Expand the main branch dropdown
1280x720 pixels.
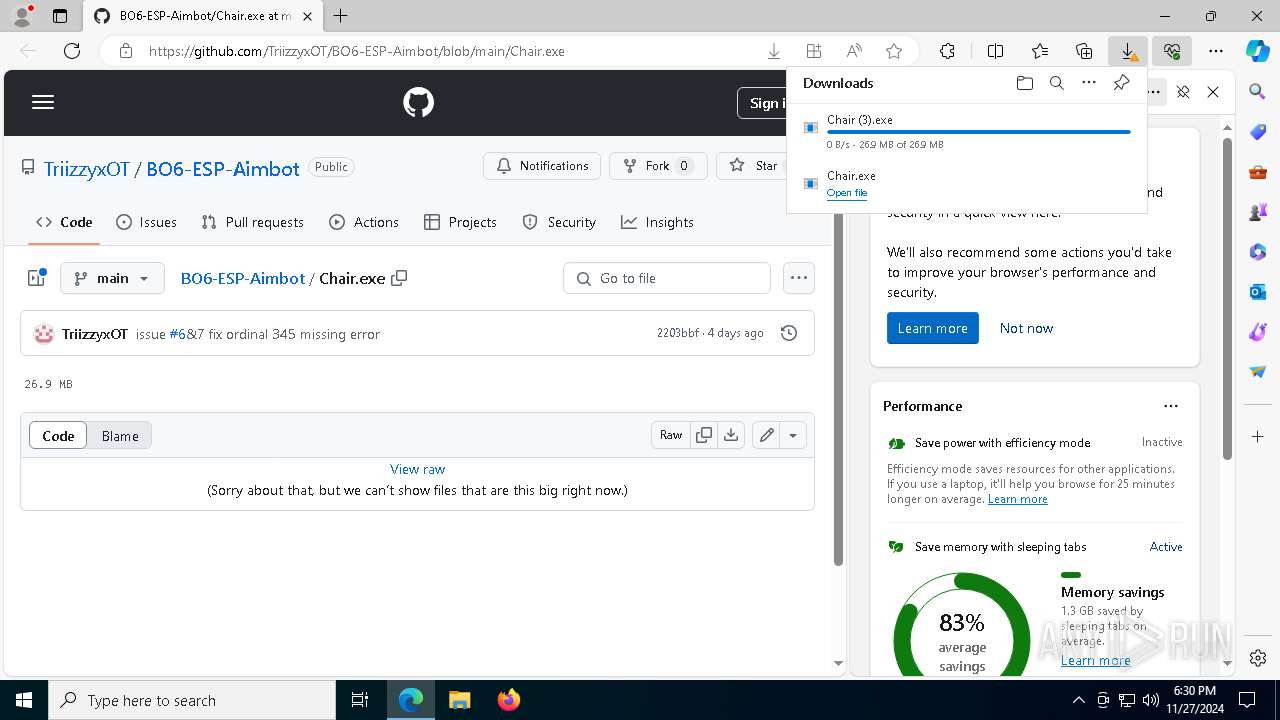[x=112, y=278]
